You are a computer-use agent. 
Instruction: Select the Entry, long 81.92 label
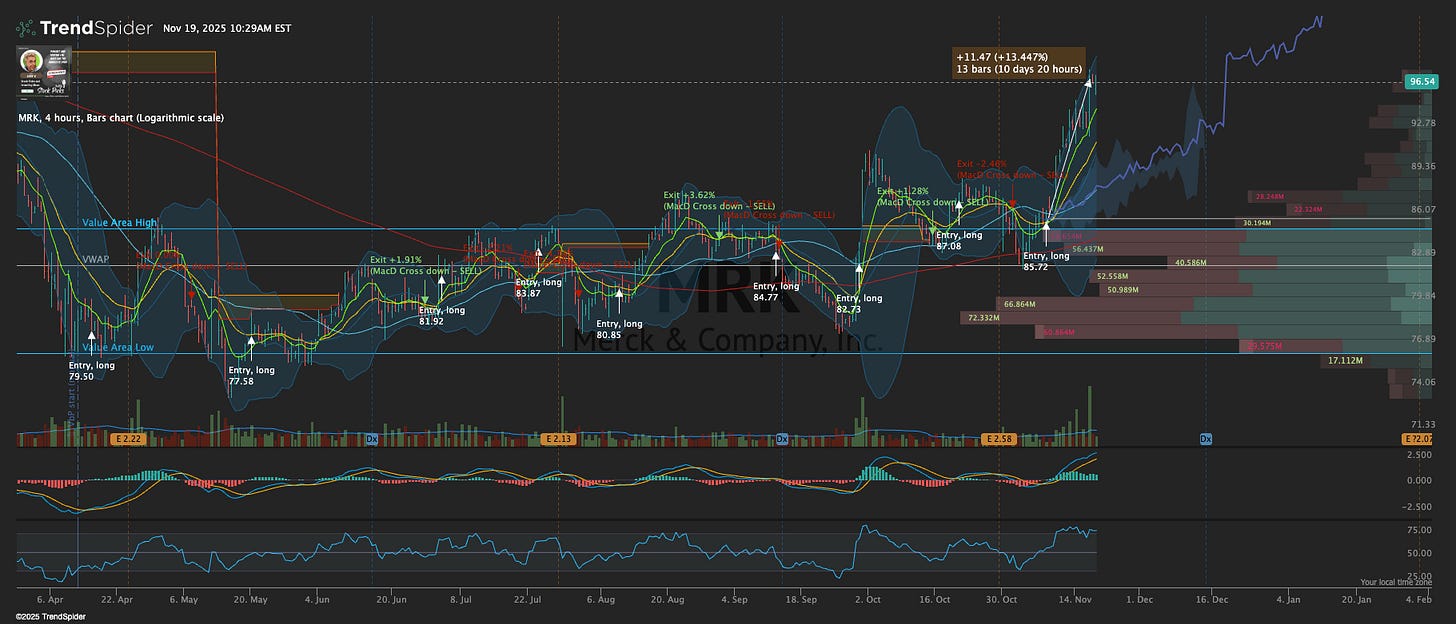pyautogui.click(x=441, y=316)
